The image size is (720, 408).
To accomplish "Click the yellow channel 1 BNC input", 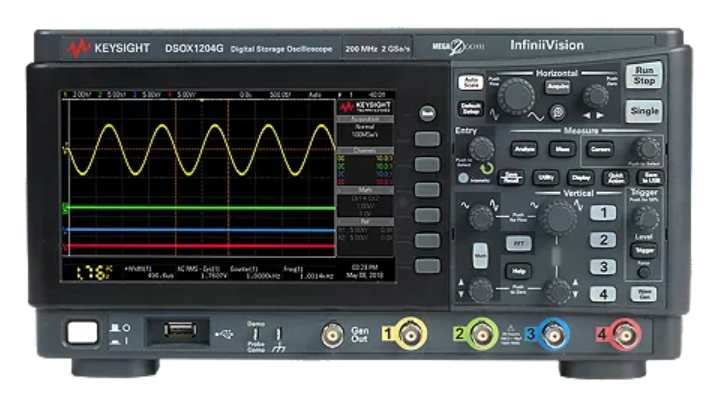I will [411, 334].
